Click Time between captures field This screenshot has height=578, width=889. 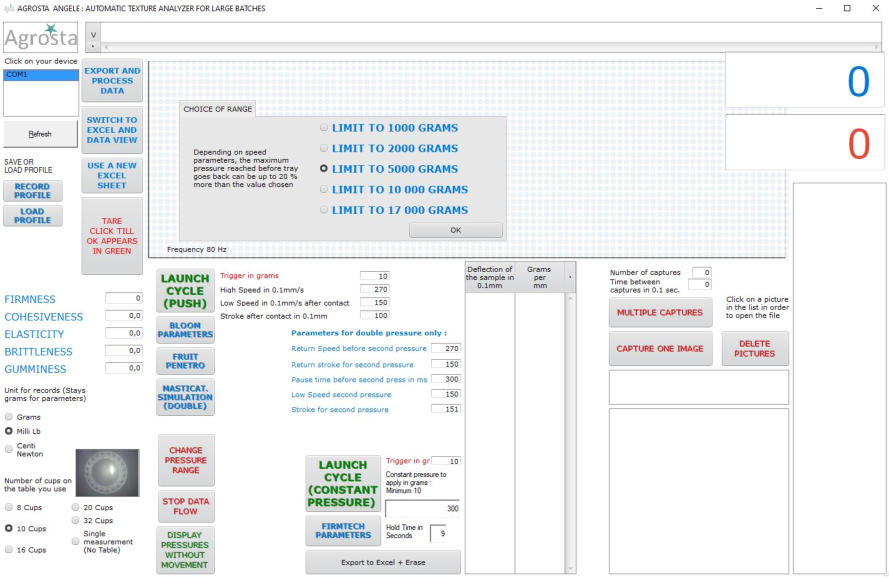pyautogui.click(x=700, y=285)
